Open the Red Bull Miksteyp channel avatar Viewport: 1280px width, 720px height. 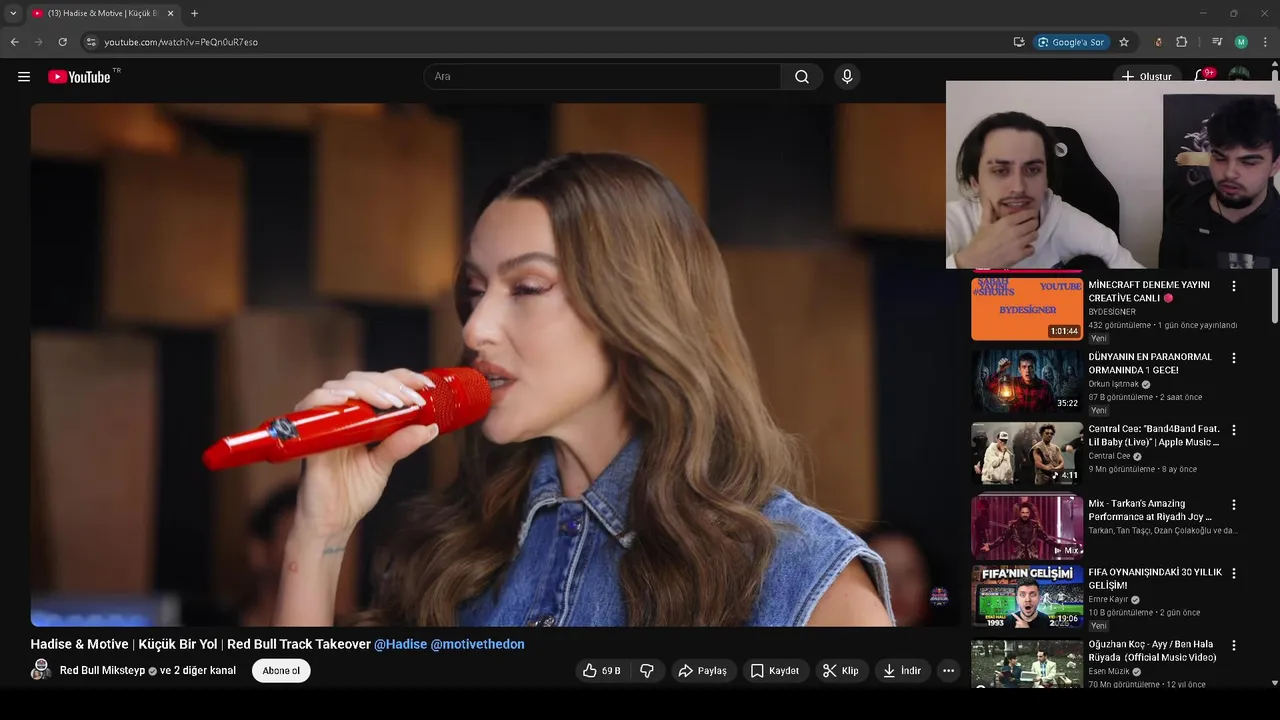click(x=41, y=670)
